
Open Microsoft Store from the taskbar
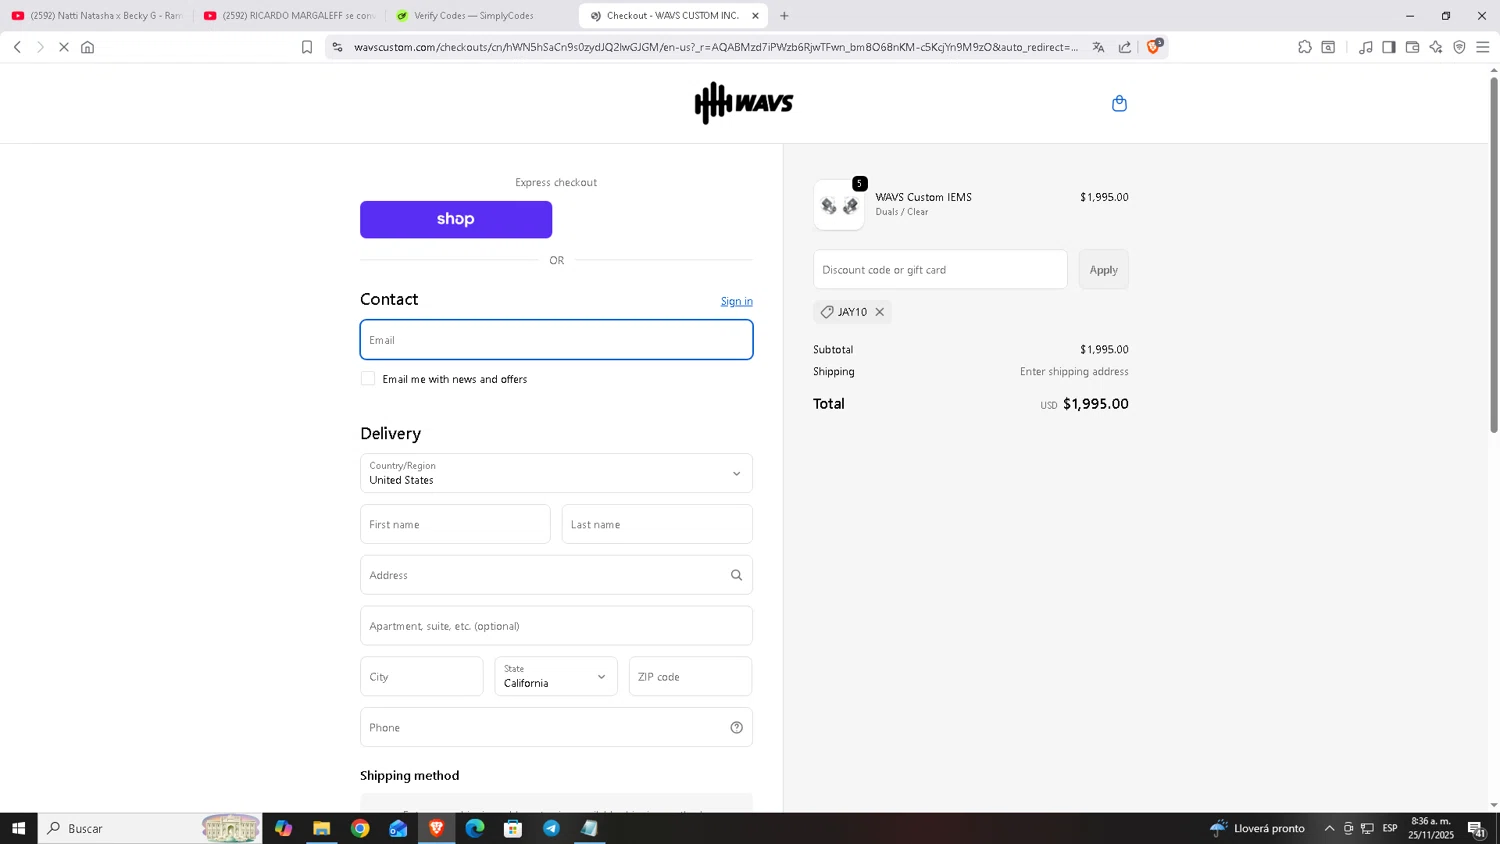[x=513, y=828]
